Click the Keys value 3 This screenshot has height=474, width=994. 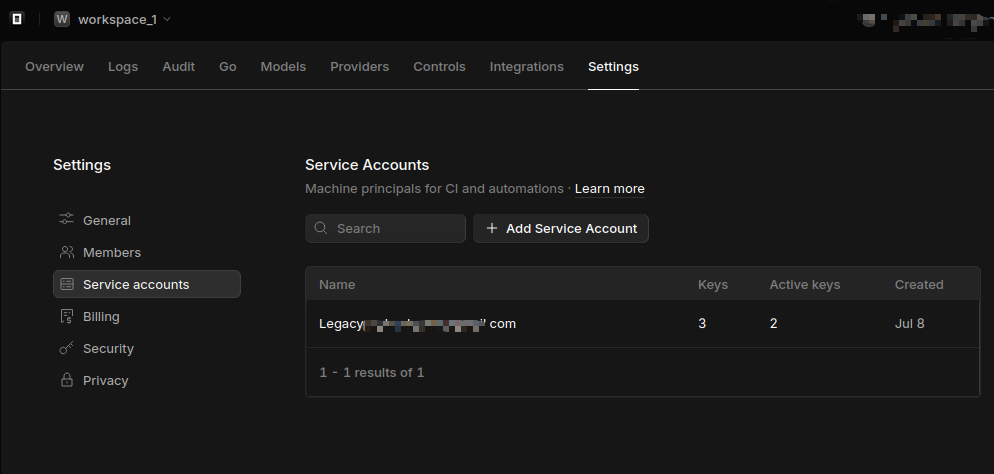click(702, 324)
